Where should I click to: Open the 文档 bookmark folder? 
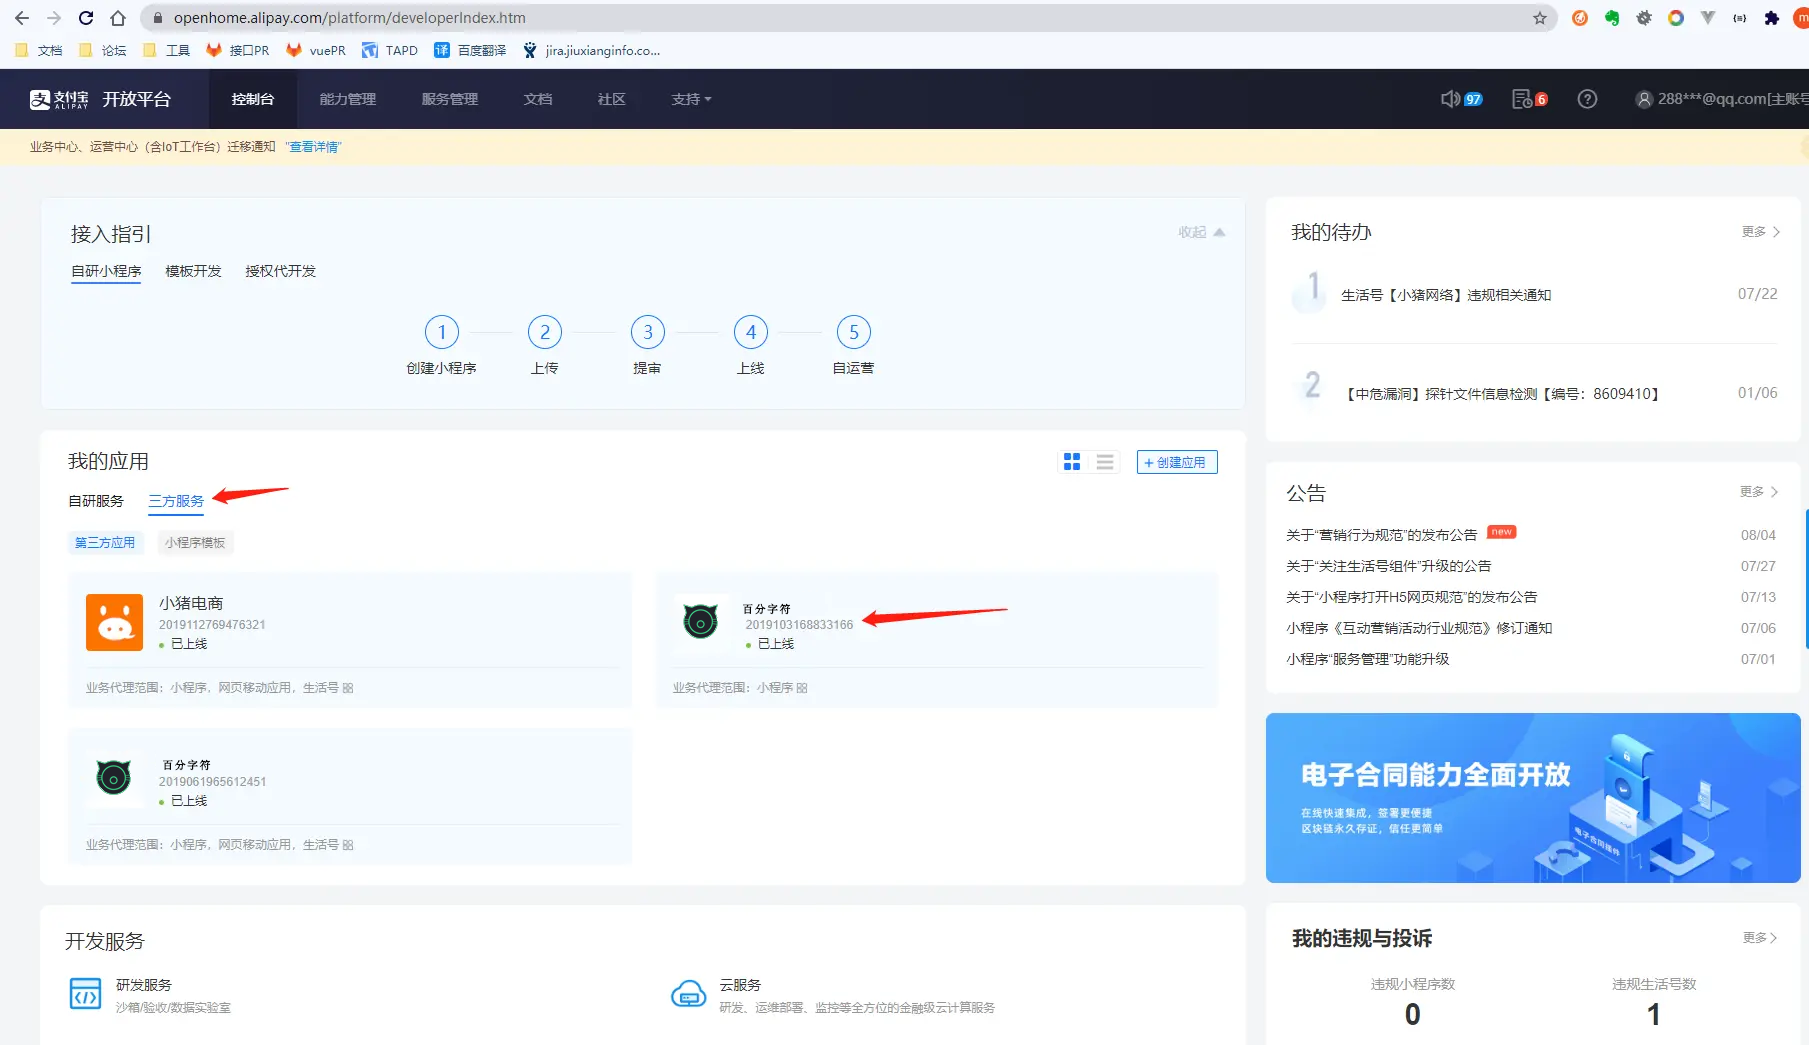(x=39, y=50)
